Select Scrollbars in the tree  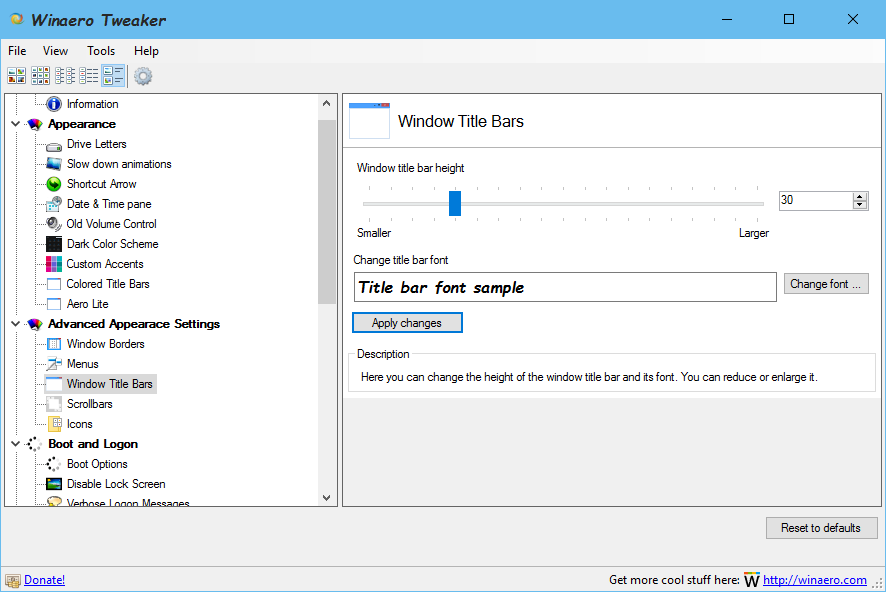click(89, 404)
